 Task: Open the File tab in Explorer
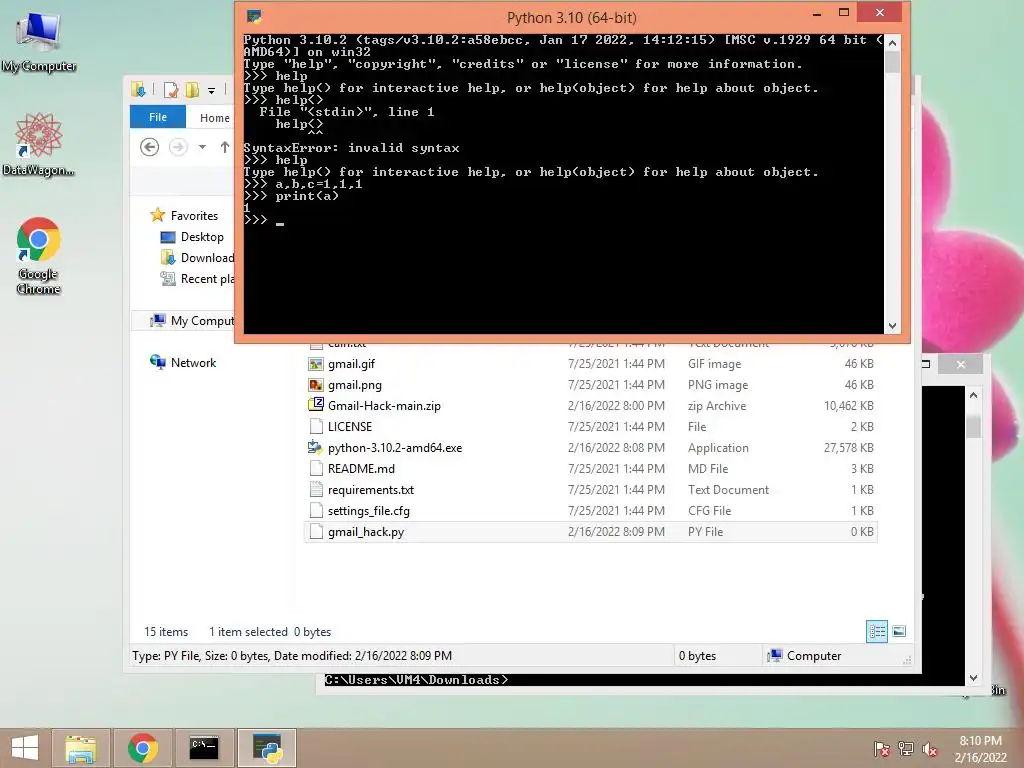[158, 118]
